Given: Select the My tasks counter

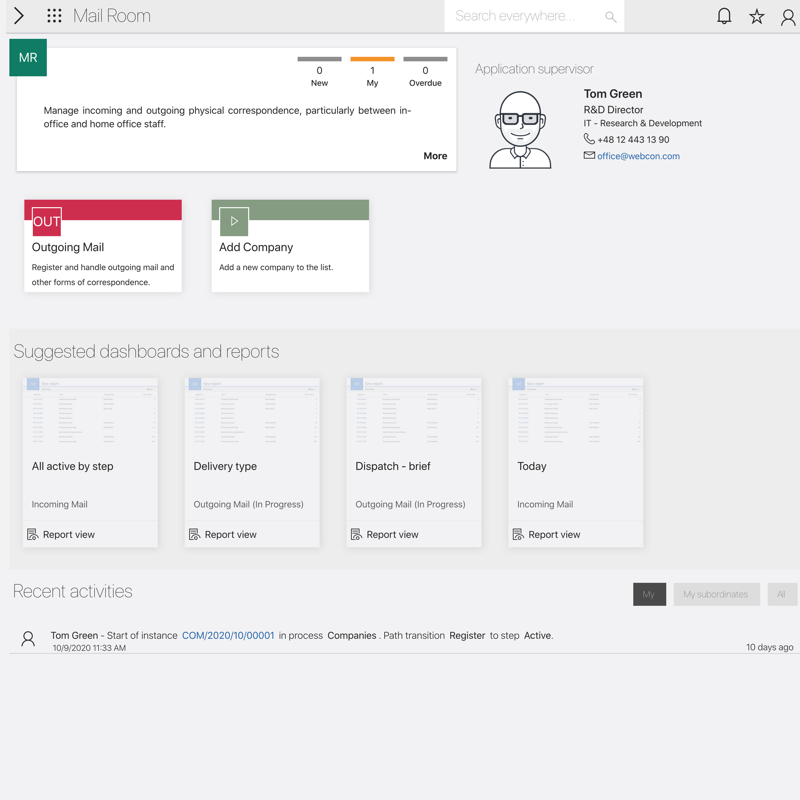Looking at the screenshot, I should [372, 72].
